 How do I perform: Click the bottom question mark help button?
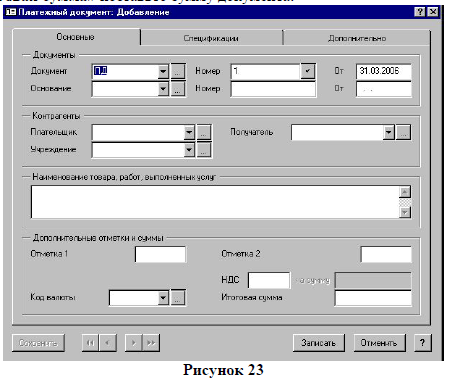pyautogui.click(x=423, y=343)
